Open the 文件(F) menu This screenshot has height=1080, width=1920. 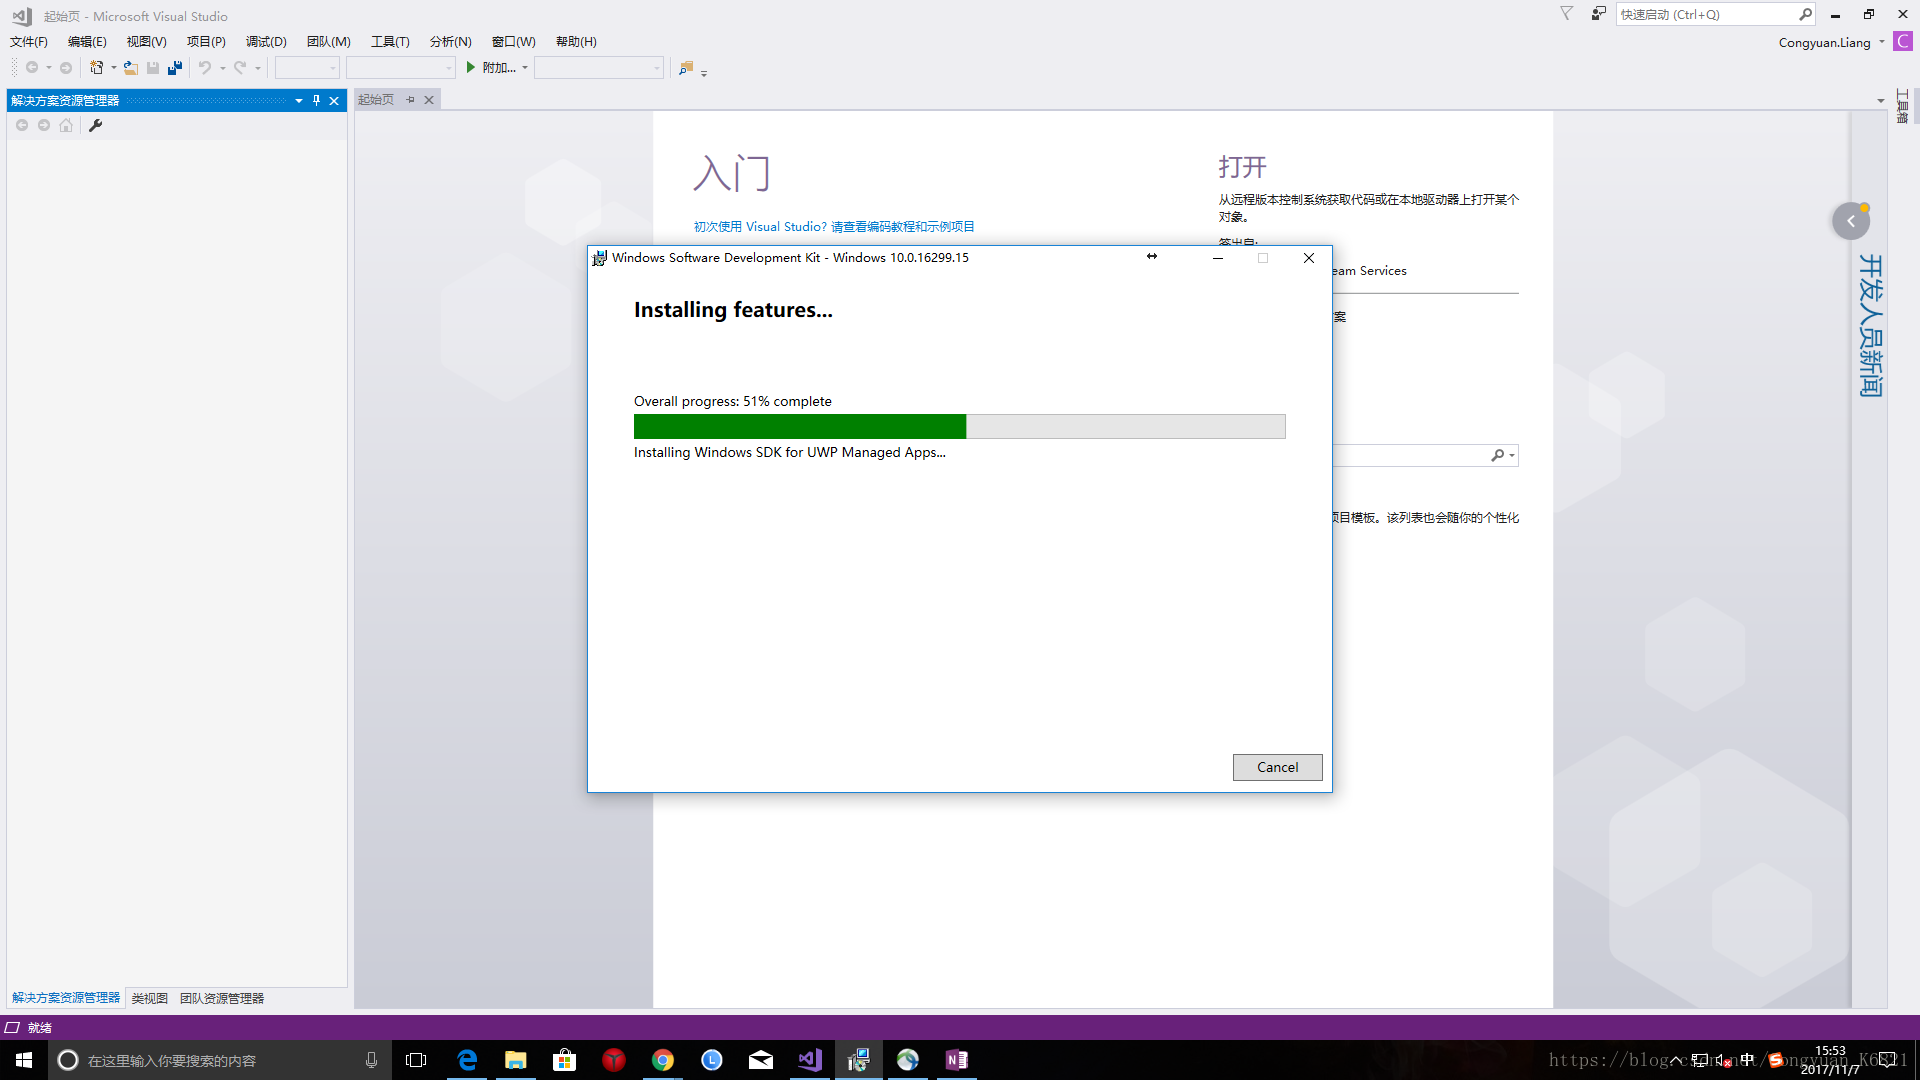click(29, 41)
